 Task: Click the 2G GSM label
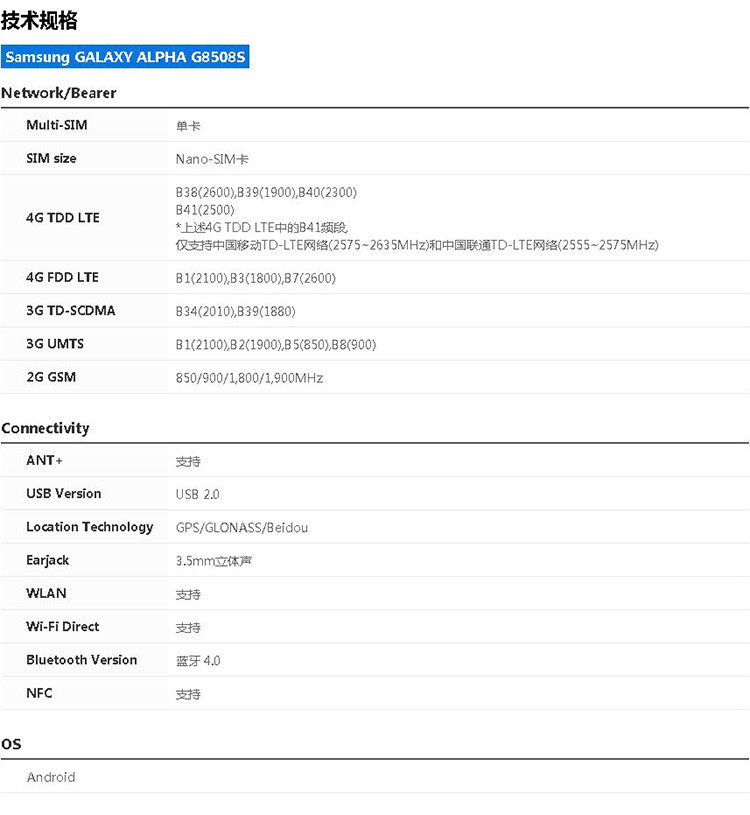click(x=51, y=377)
